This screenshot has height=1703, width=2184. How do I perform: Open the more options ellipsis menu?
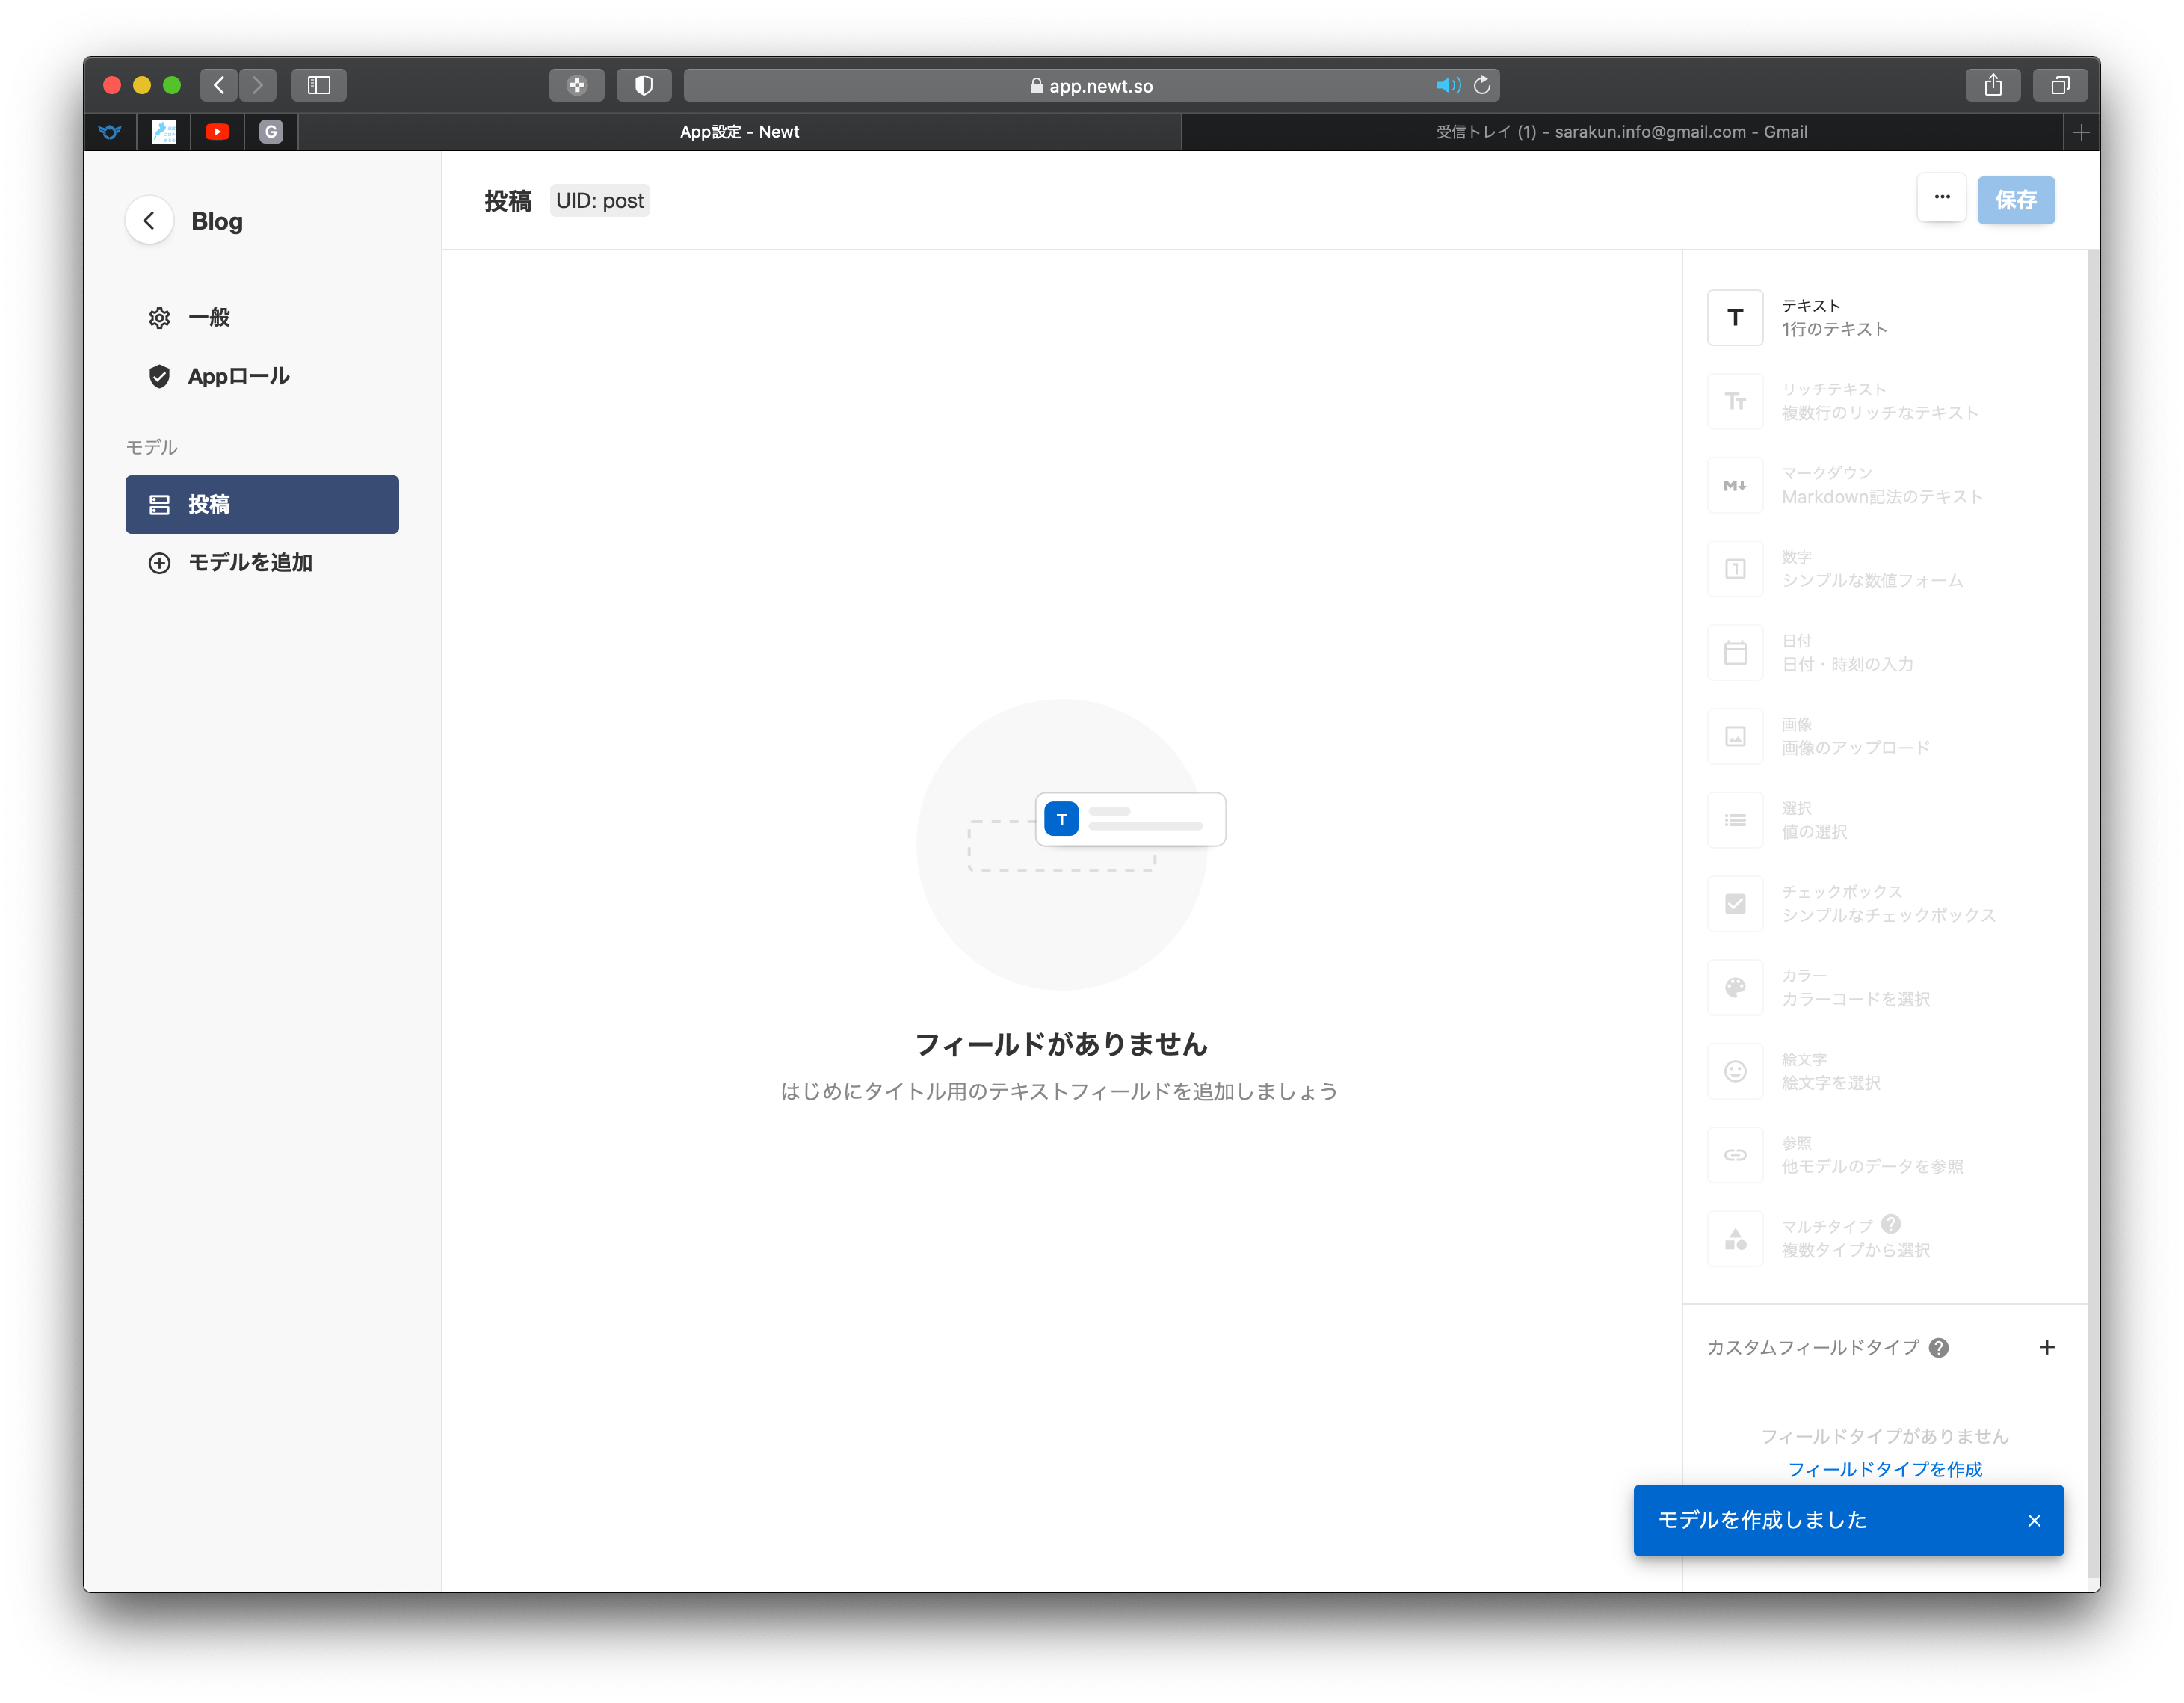click(x=1941, y=198)
